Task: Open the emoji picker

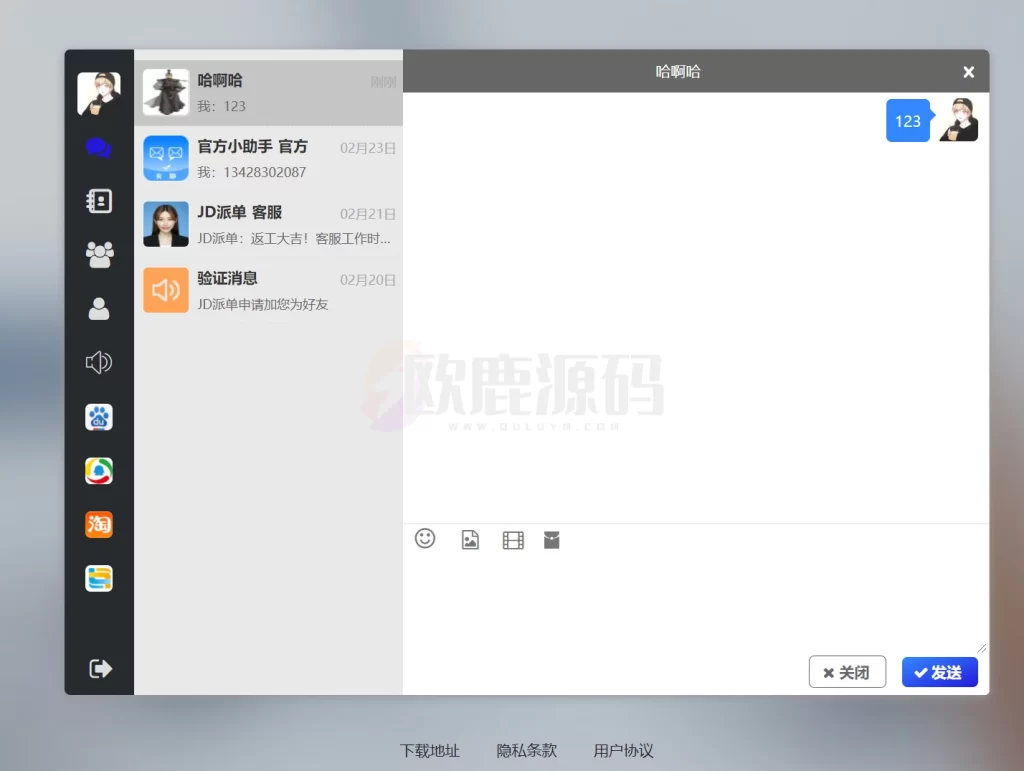Action: click(x=424, y=539)
